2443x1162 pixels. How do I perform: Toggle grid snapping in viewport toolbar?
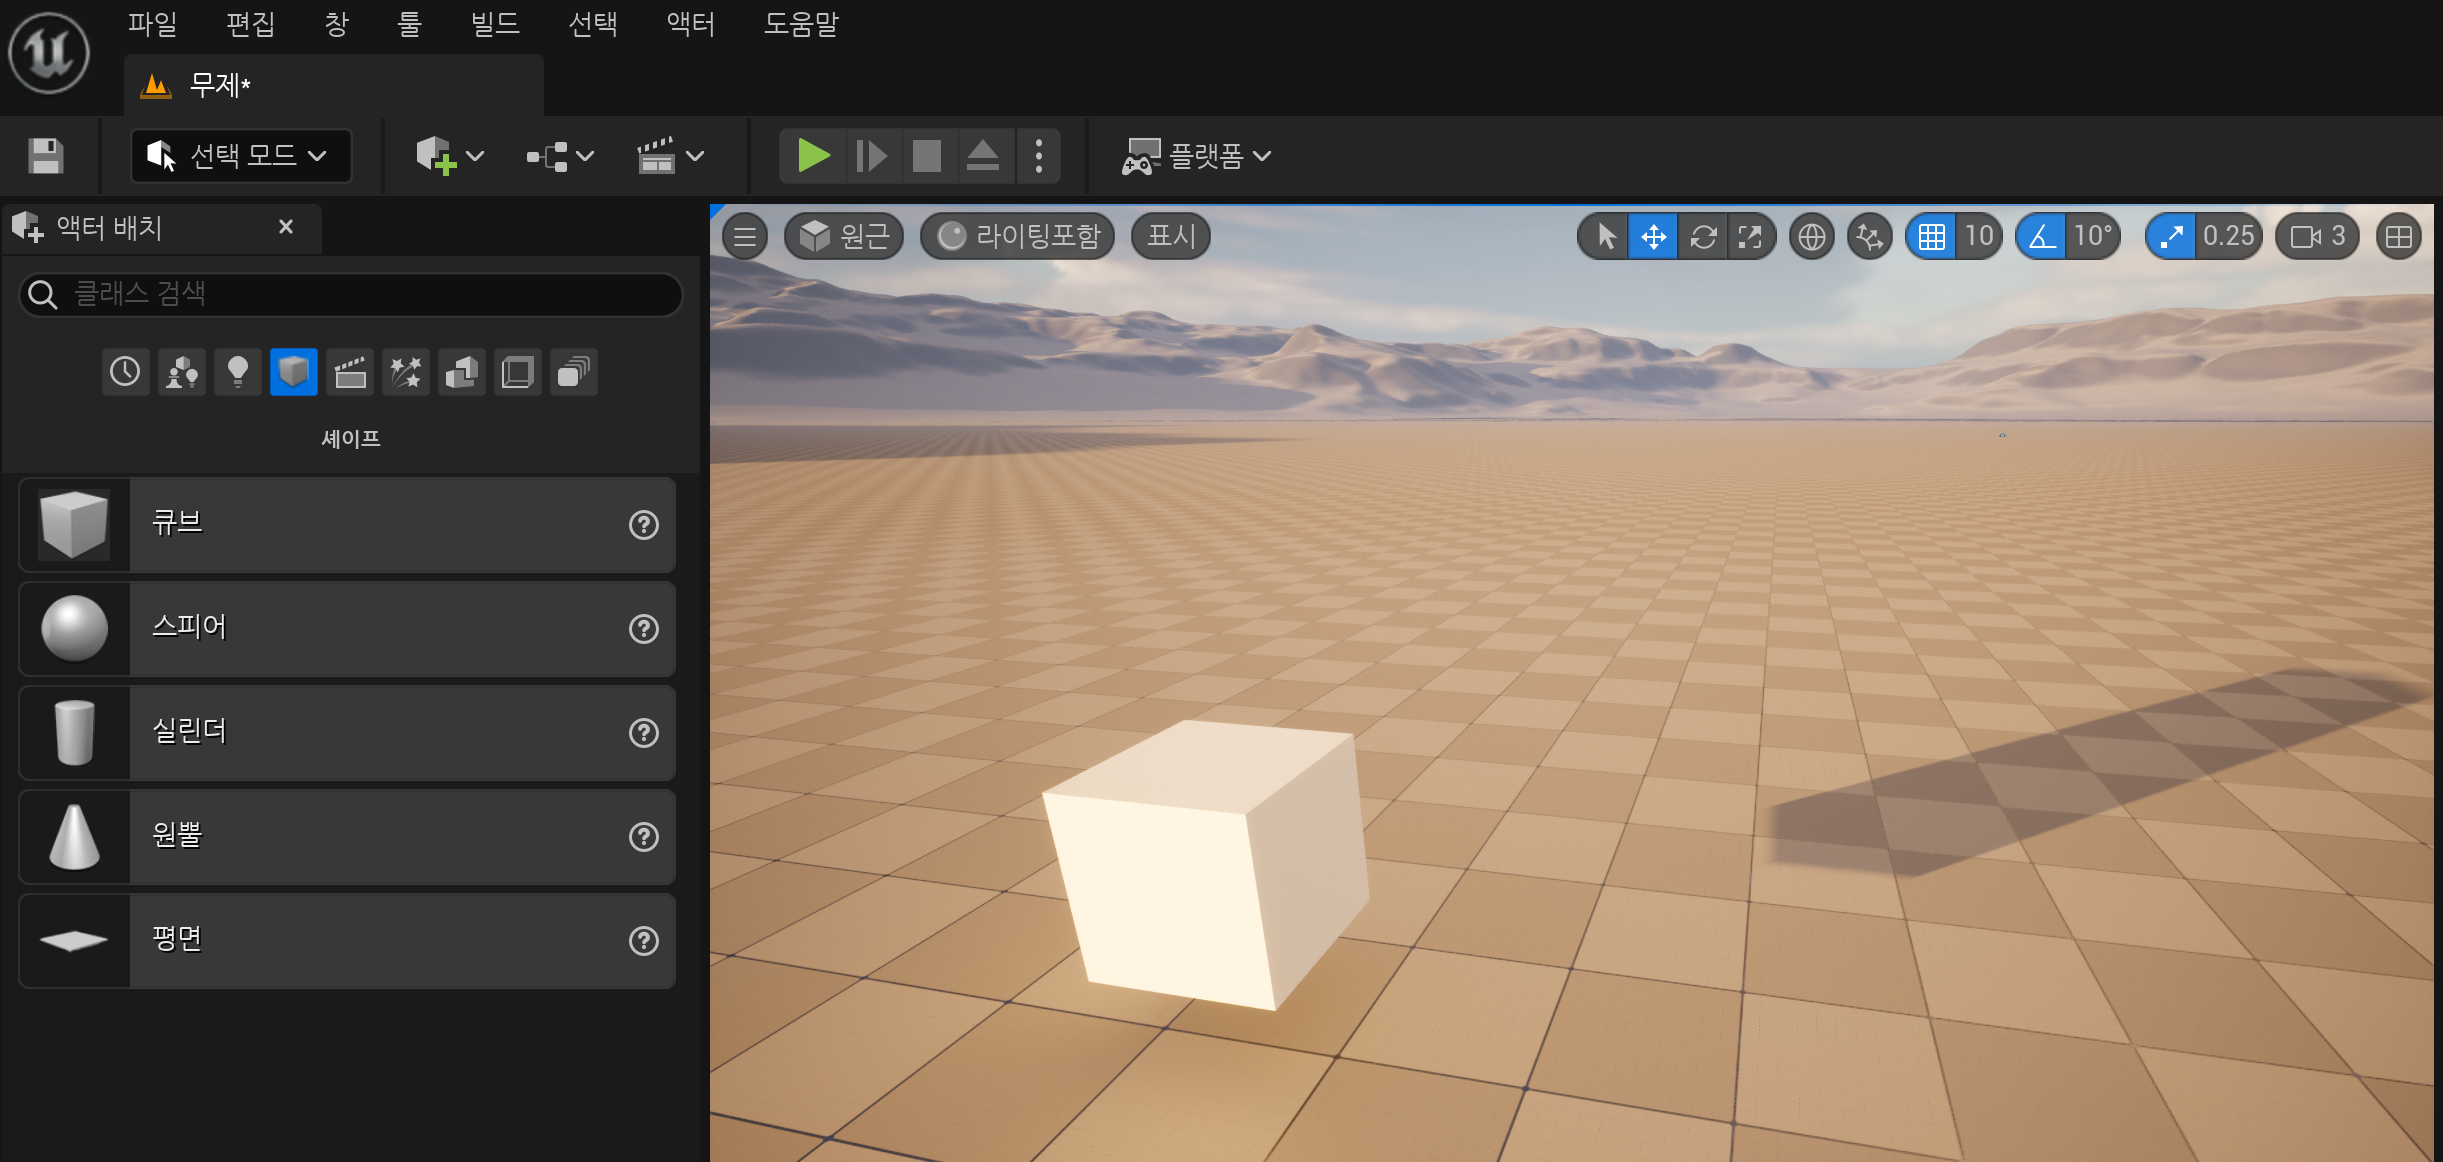click(x=1931, y=237)
